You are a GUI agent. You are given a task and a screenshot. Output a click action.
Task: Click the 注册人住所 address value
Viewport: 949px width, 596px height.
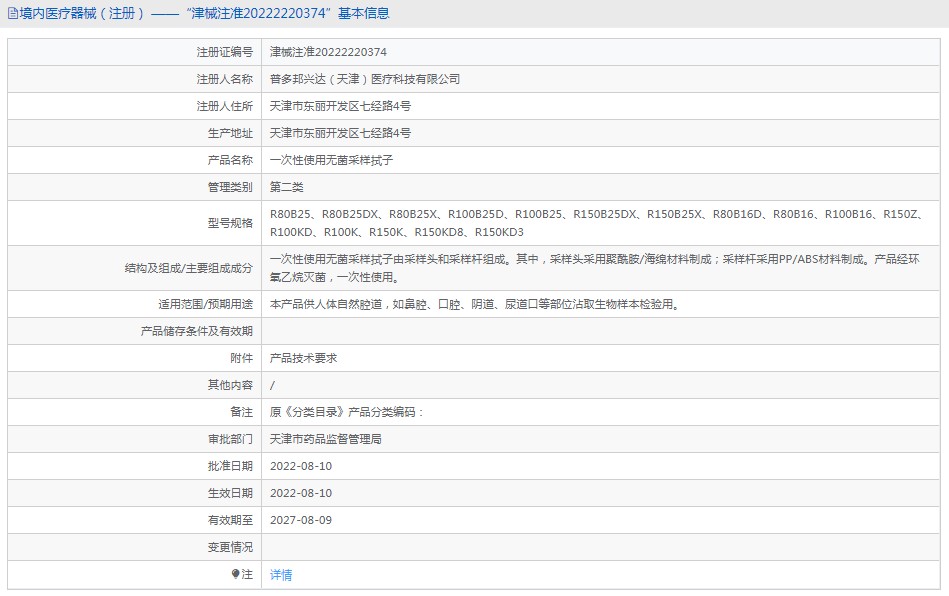pos(340,106)
